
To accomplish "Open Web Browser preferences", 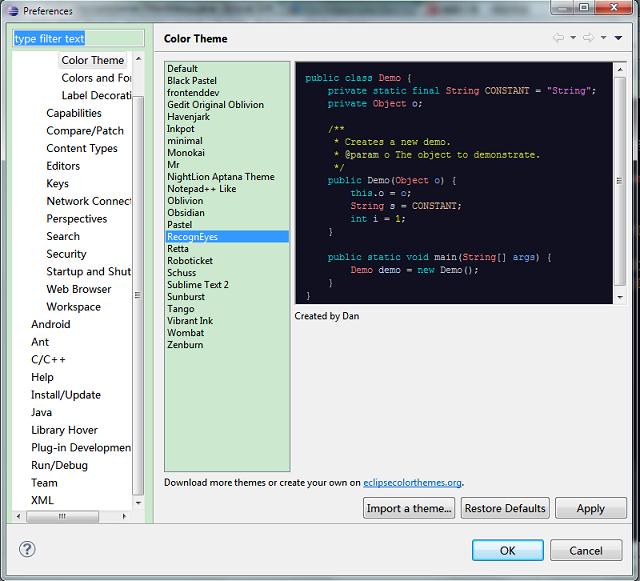I will [x=79, y=289].
